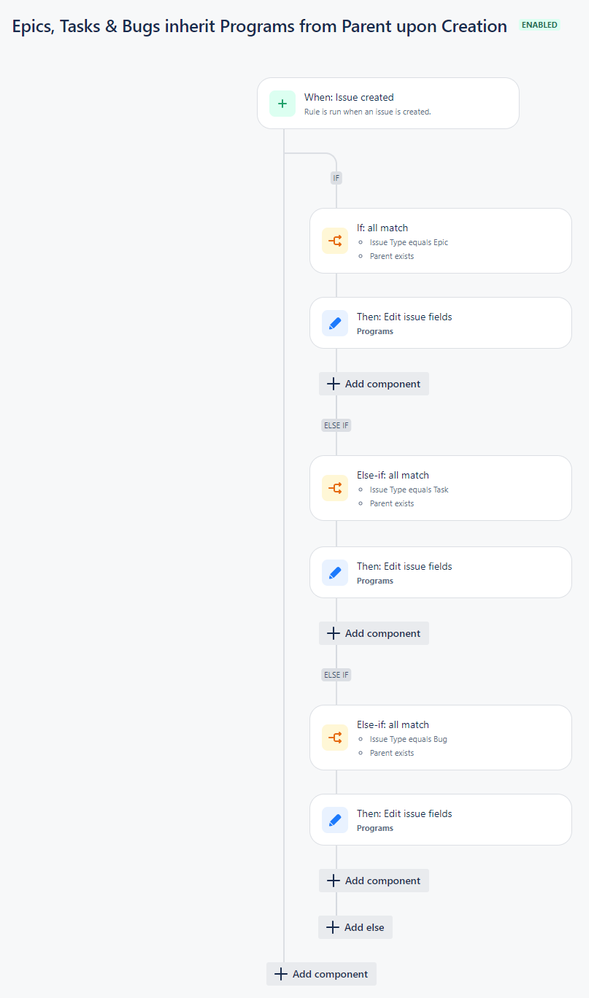
Task: Click the ENABLED status badge
Action: pyautogui.click(x=539, y=25)
